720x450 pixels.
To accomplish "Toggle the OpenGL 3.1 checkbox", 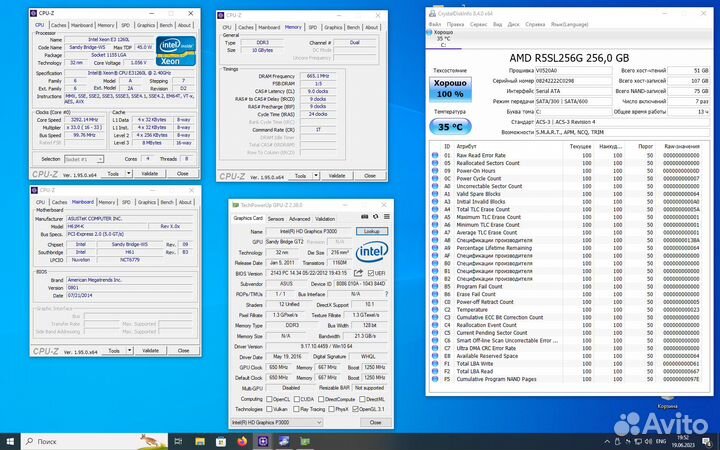I will click(355, 409).
